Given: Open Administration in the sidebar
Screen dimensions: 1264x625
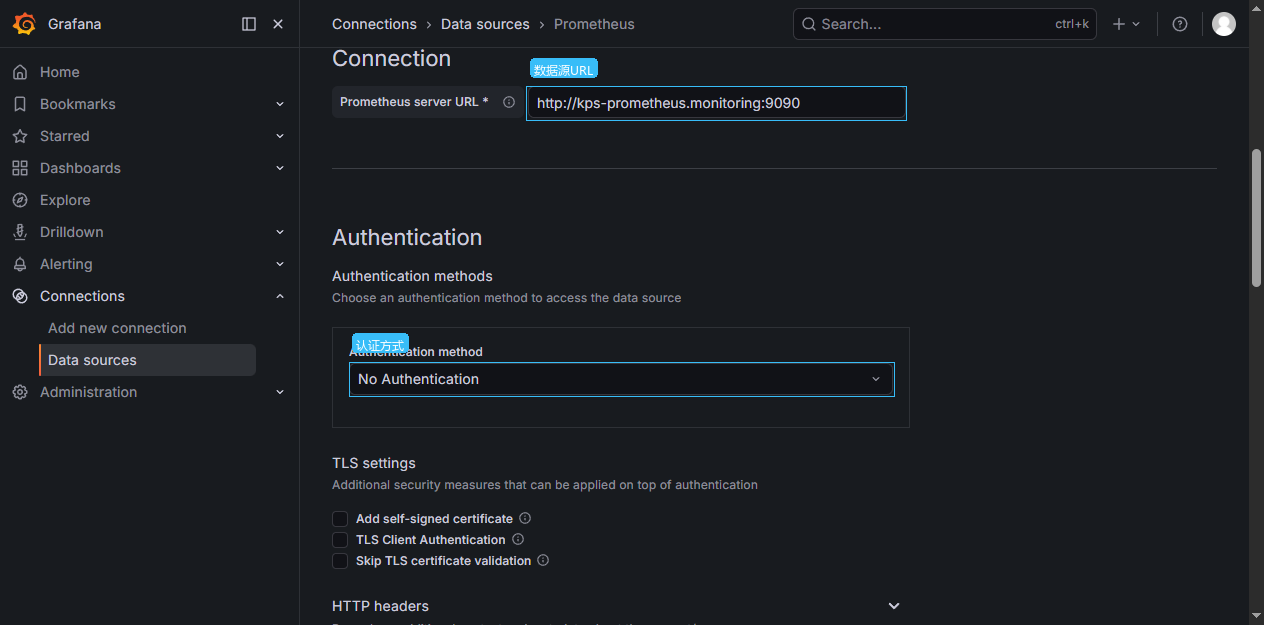Looking at the screenshot, I should pos(88,392).
